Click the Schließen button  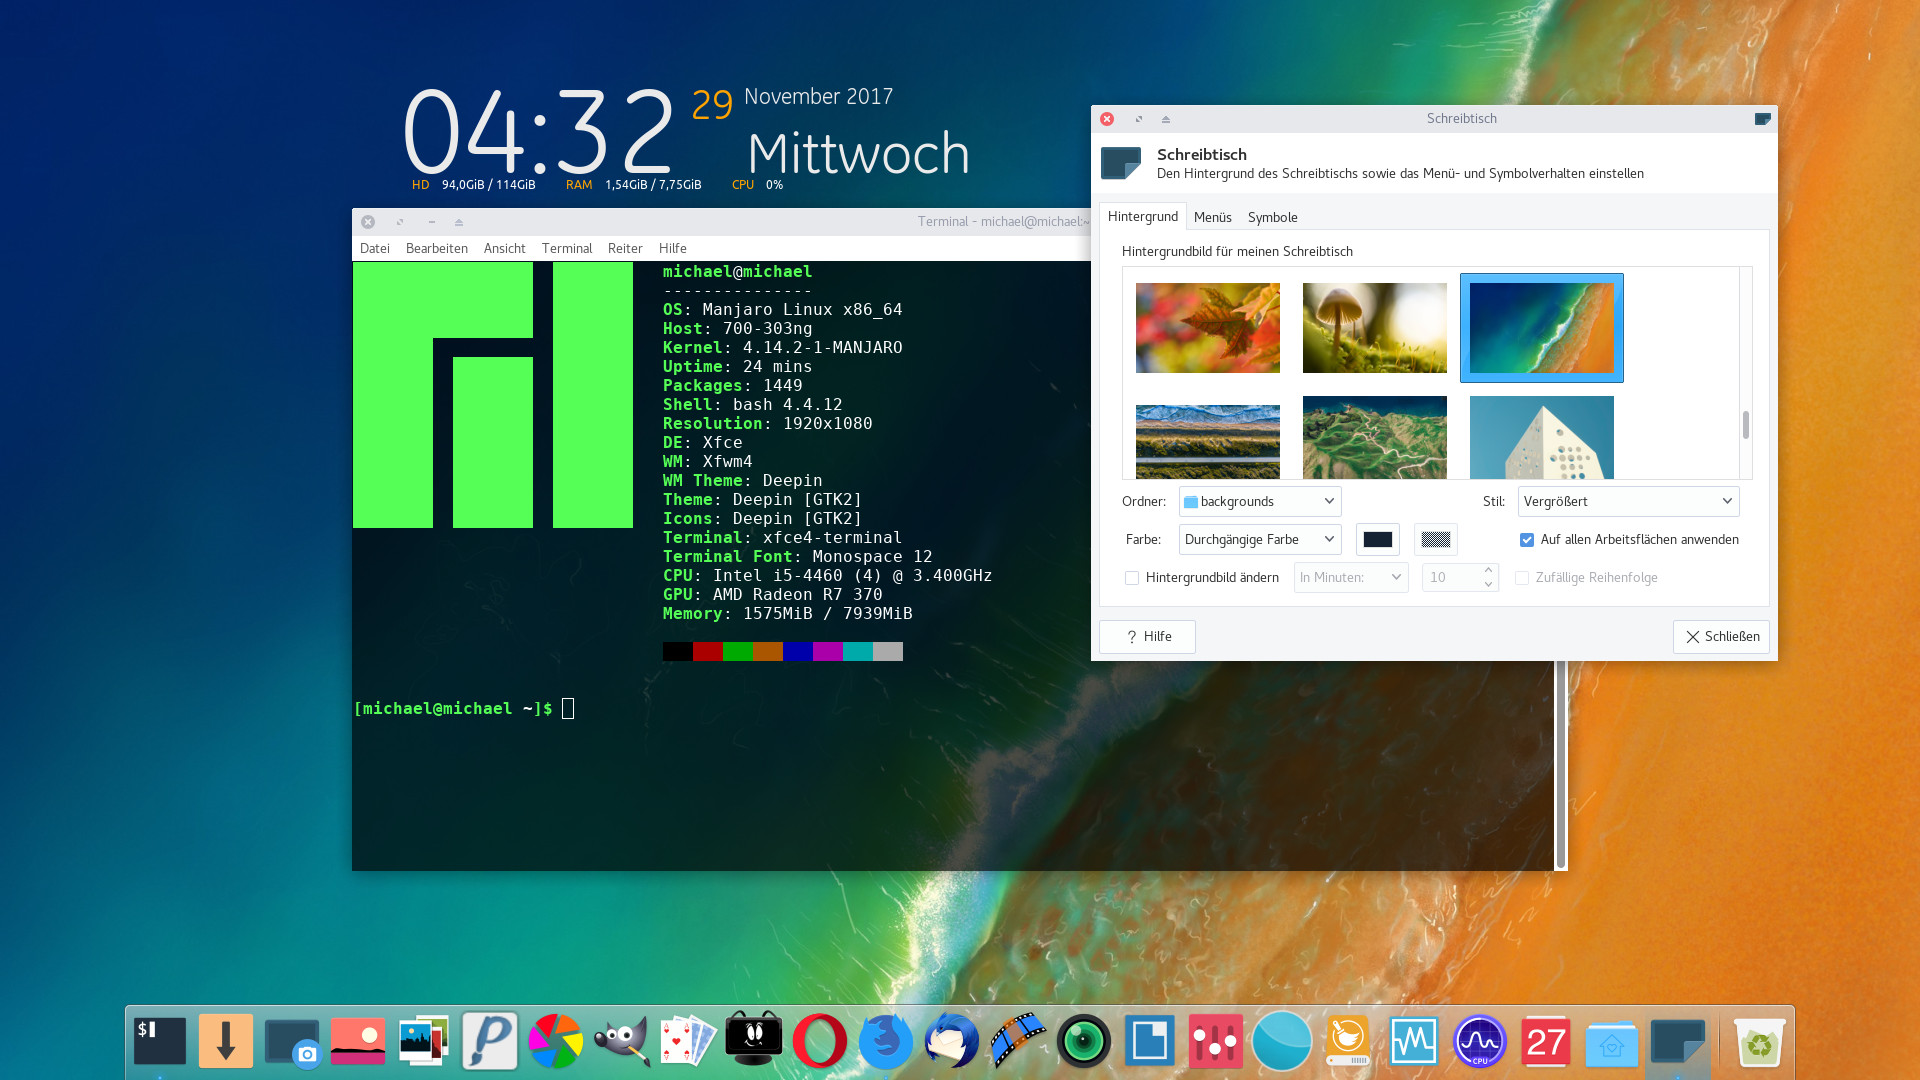pyautogui.click(x=1721, y=637)
